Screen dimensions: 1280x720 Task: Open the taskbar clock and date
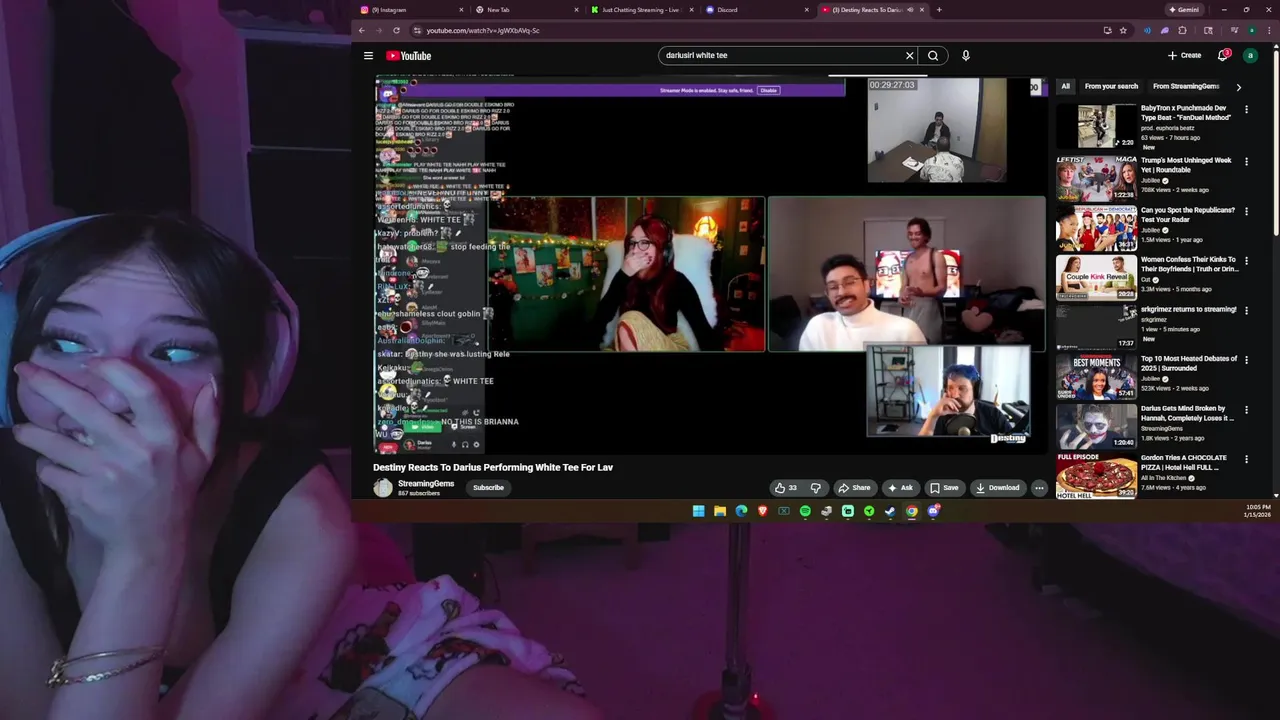1257,511
